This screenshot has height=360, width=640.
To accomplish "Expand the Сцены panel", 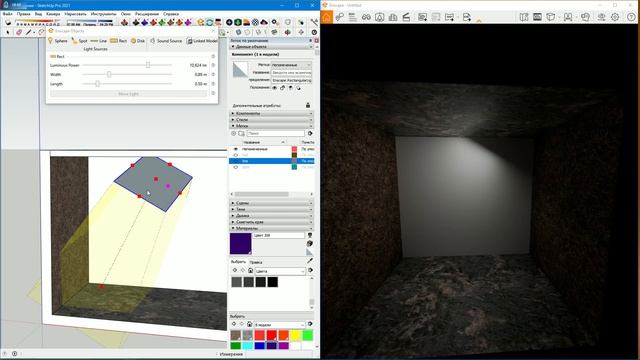I will tap(272, 203).
